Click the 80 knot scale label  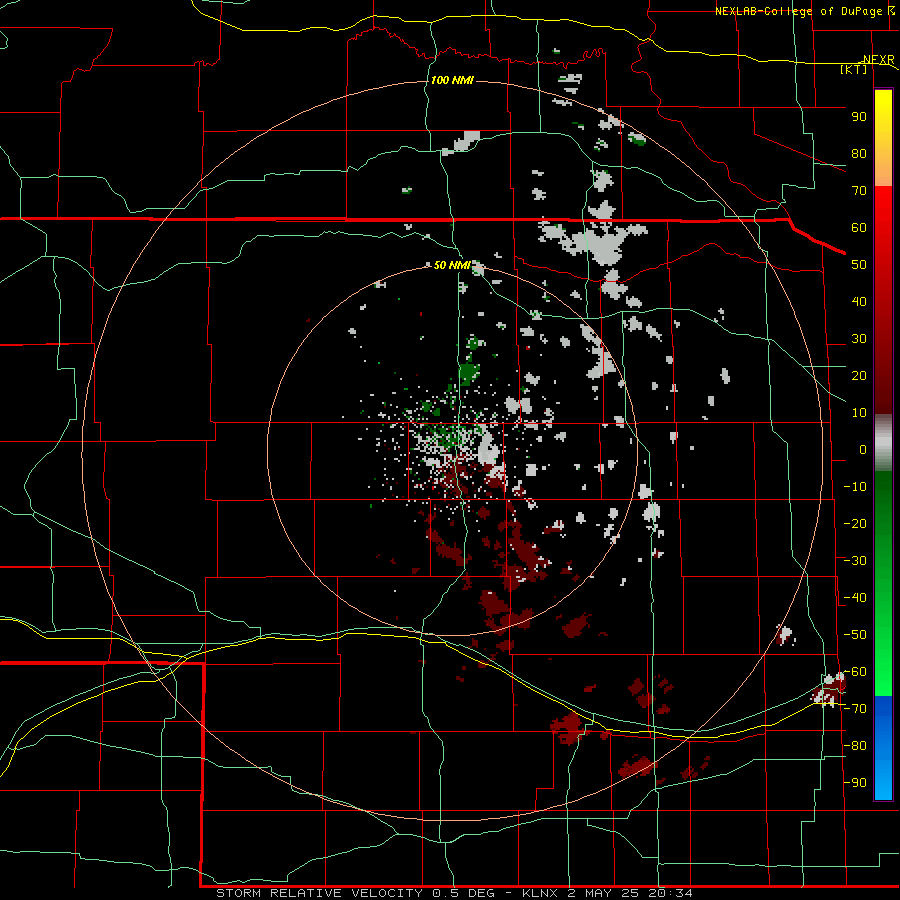tap(859, 154)
